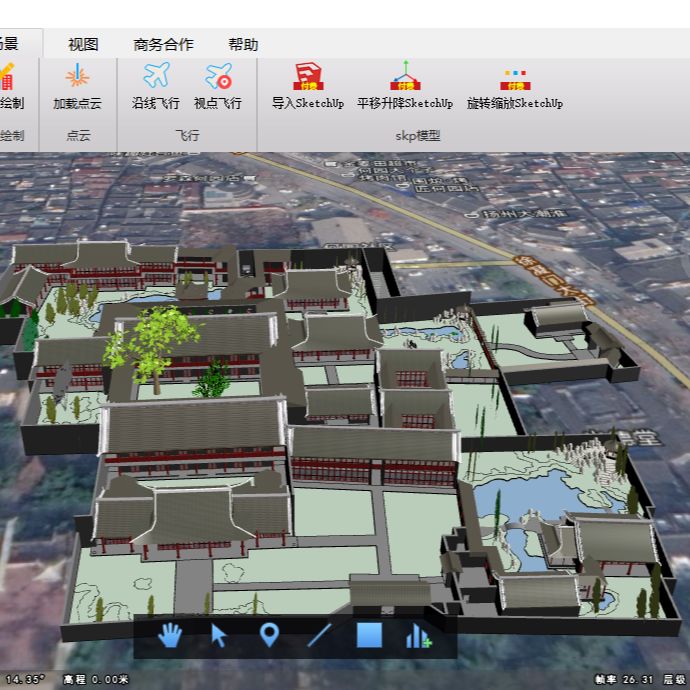
Task: Pick the location pin marker tool
Action: 268,635
